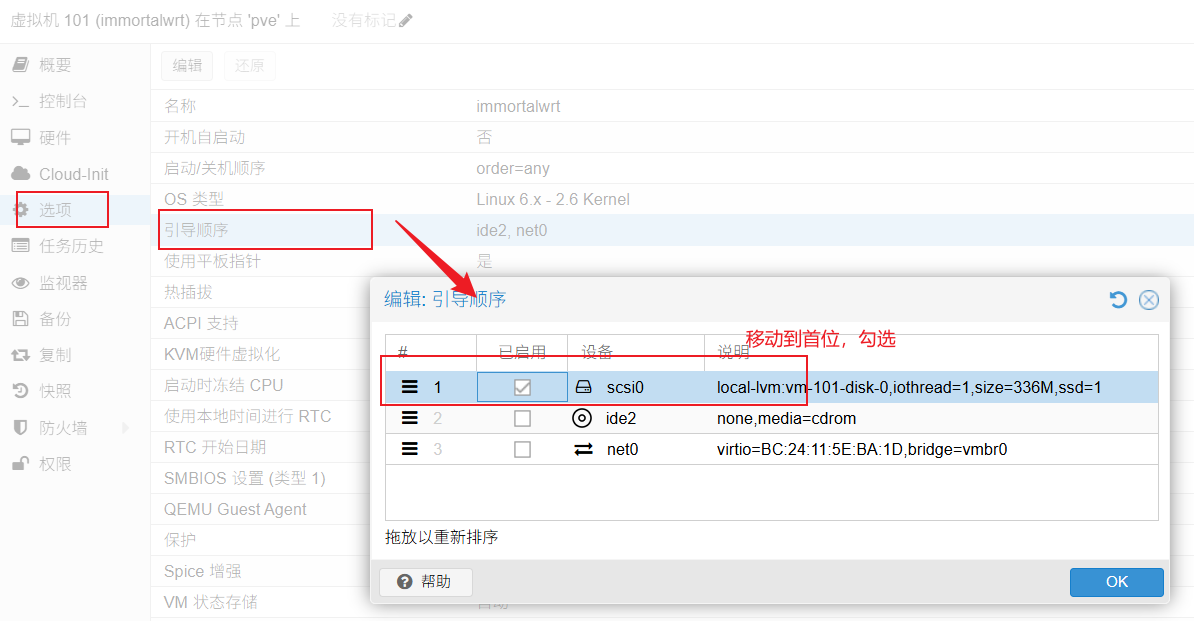Screen dimensions: 1194x621
Task: Expand the 防火墙 submenu arrow
Action: click(126, 428)
